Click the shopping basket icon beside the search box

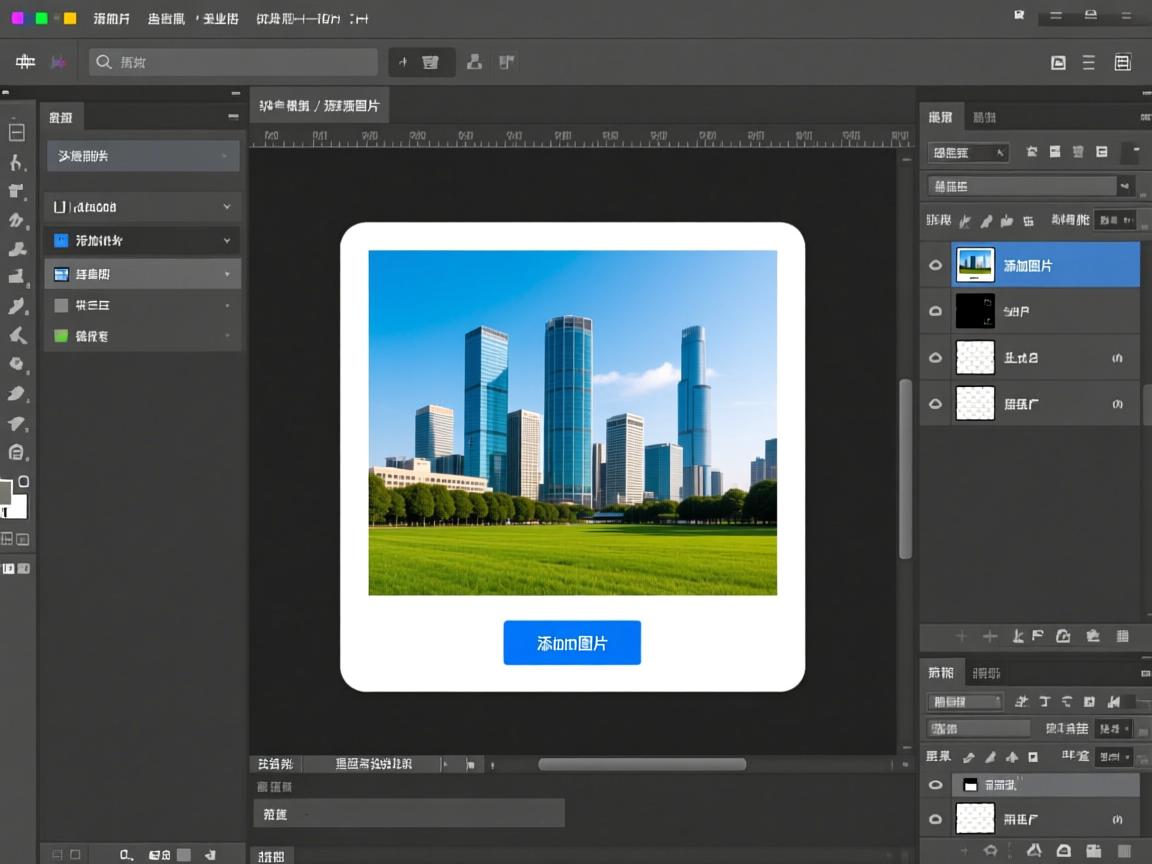click(430, 62)
